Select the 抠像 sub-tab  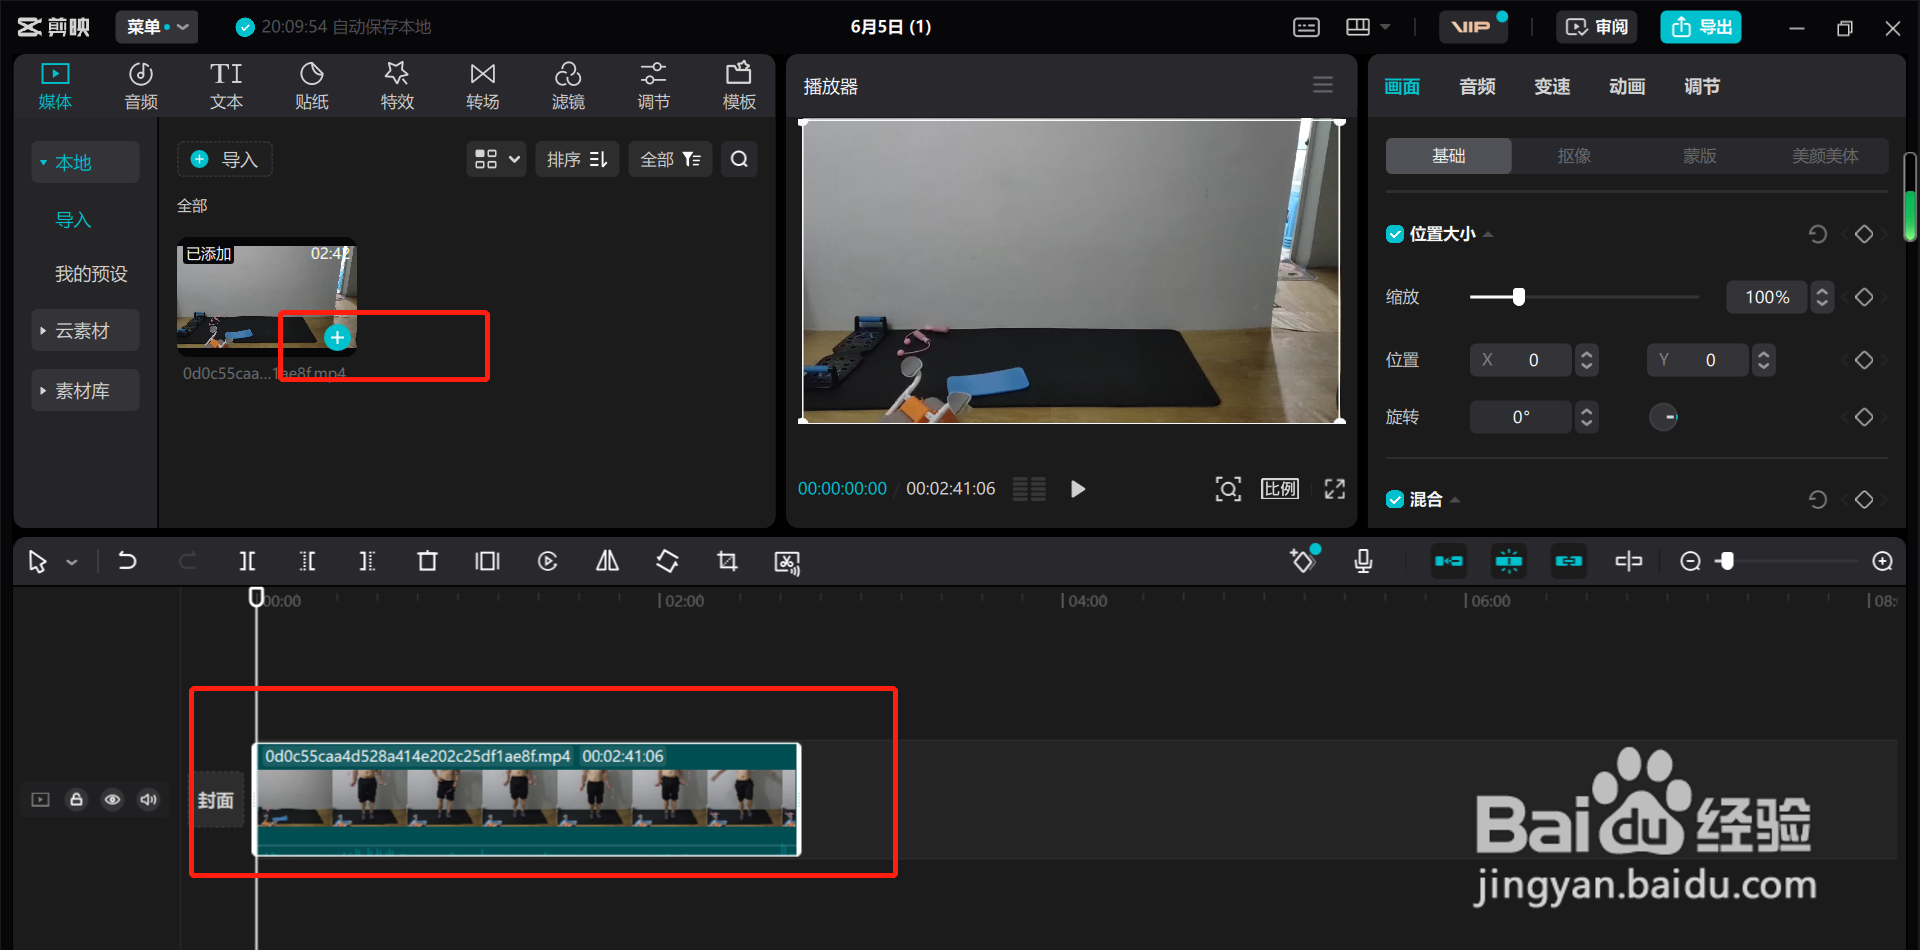[x=1574, y=156]
